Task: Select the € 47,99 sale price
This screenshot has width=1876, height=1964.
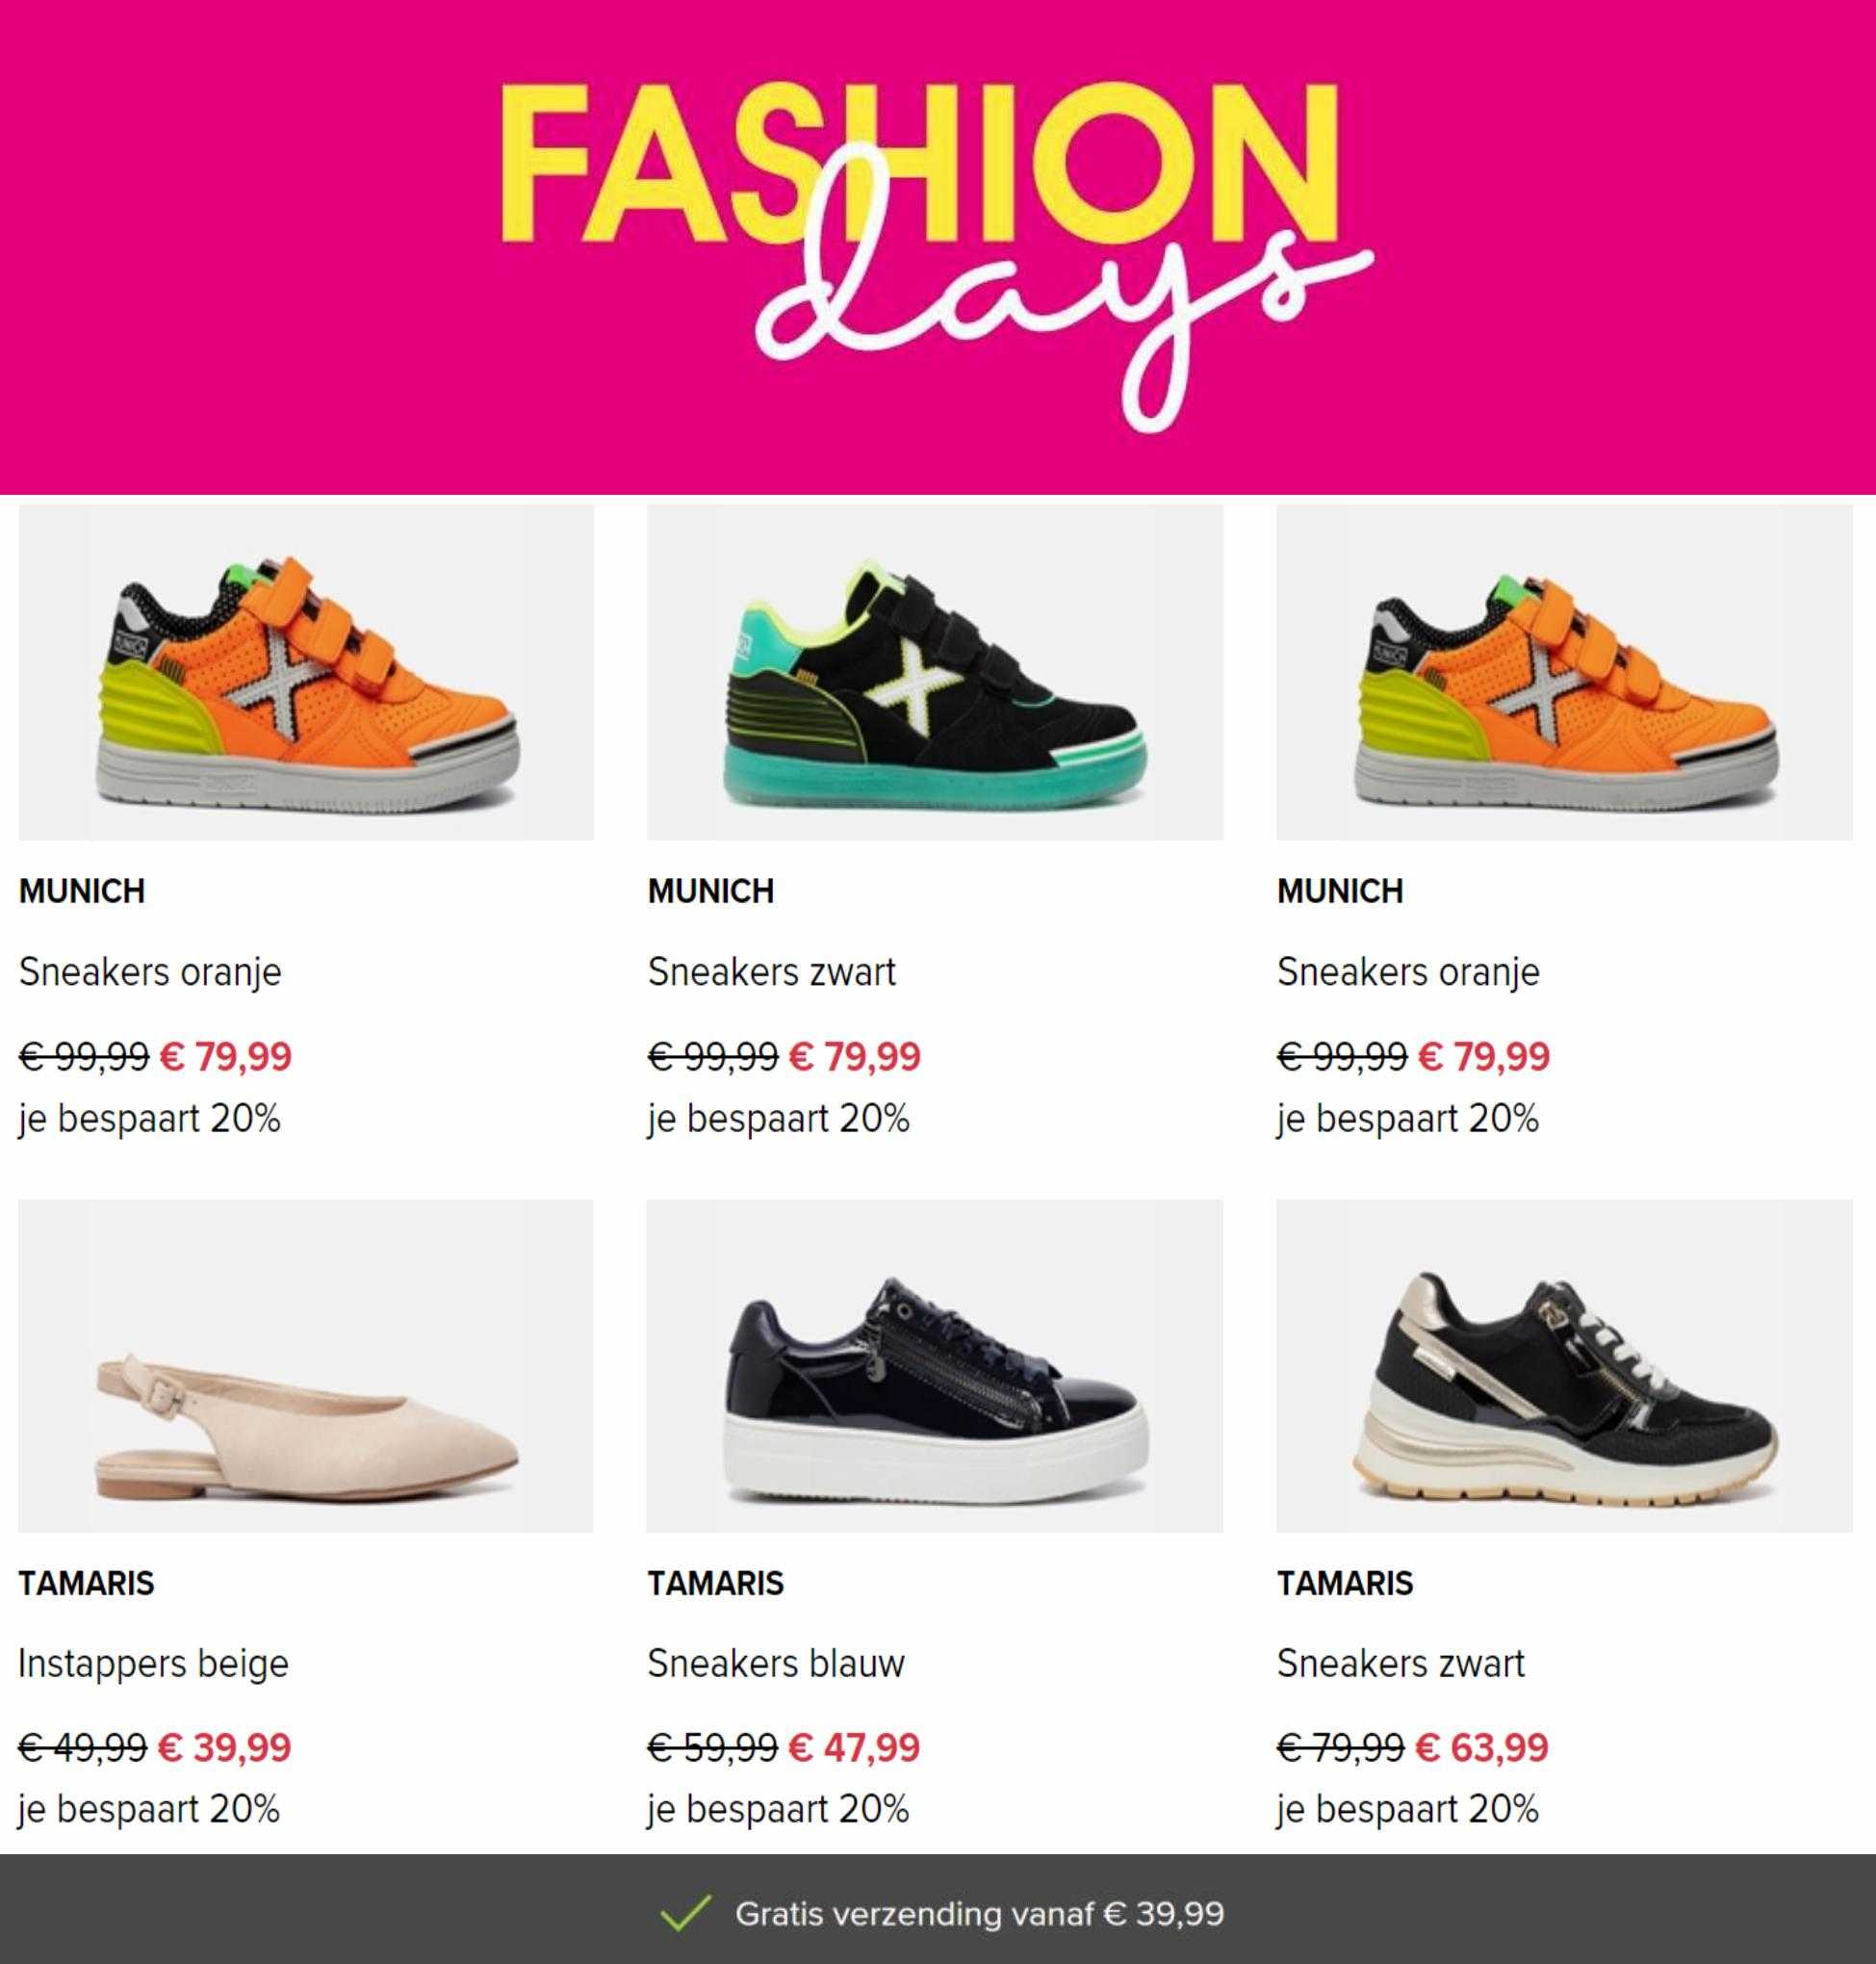Action: [x=855, y=1748]
